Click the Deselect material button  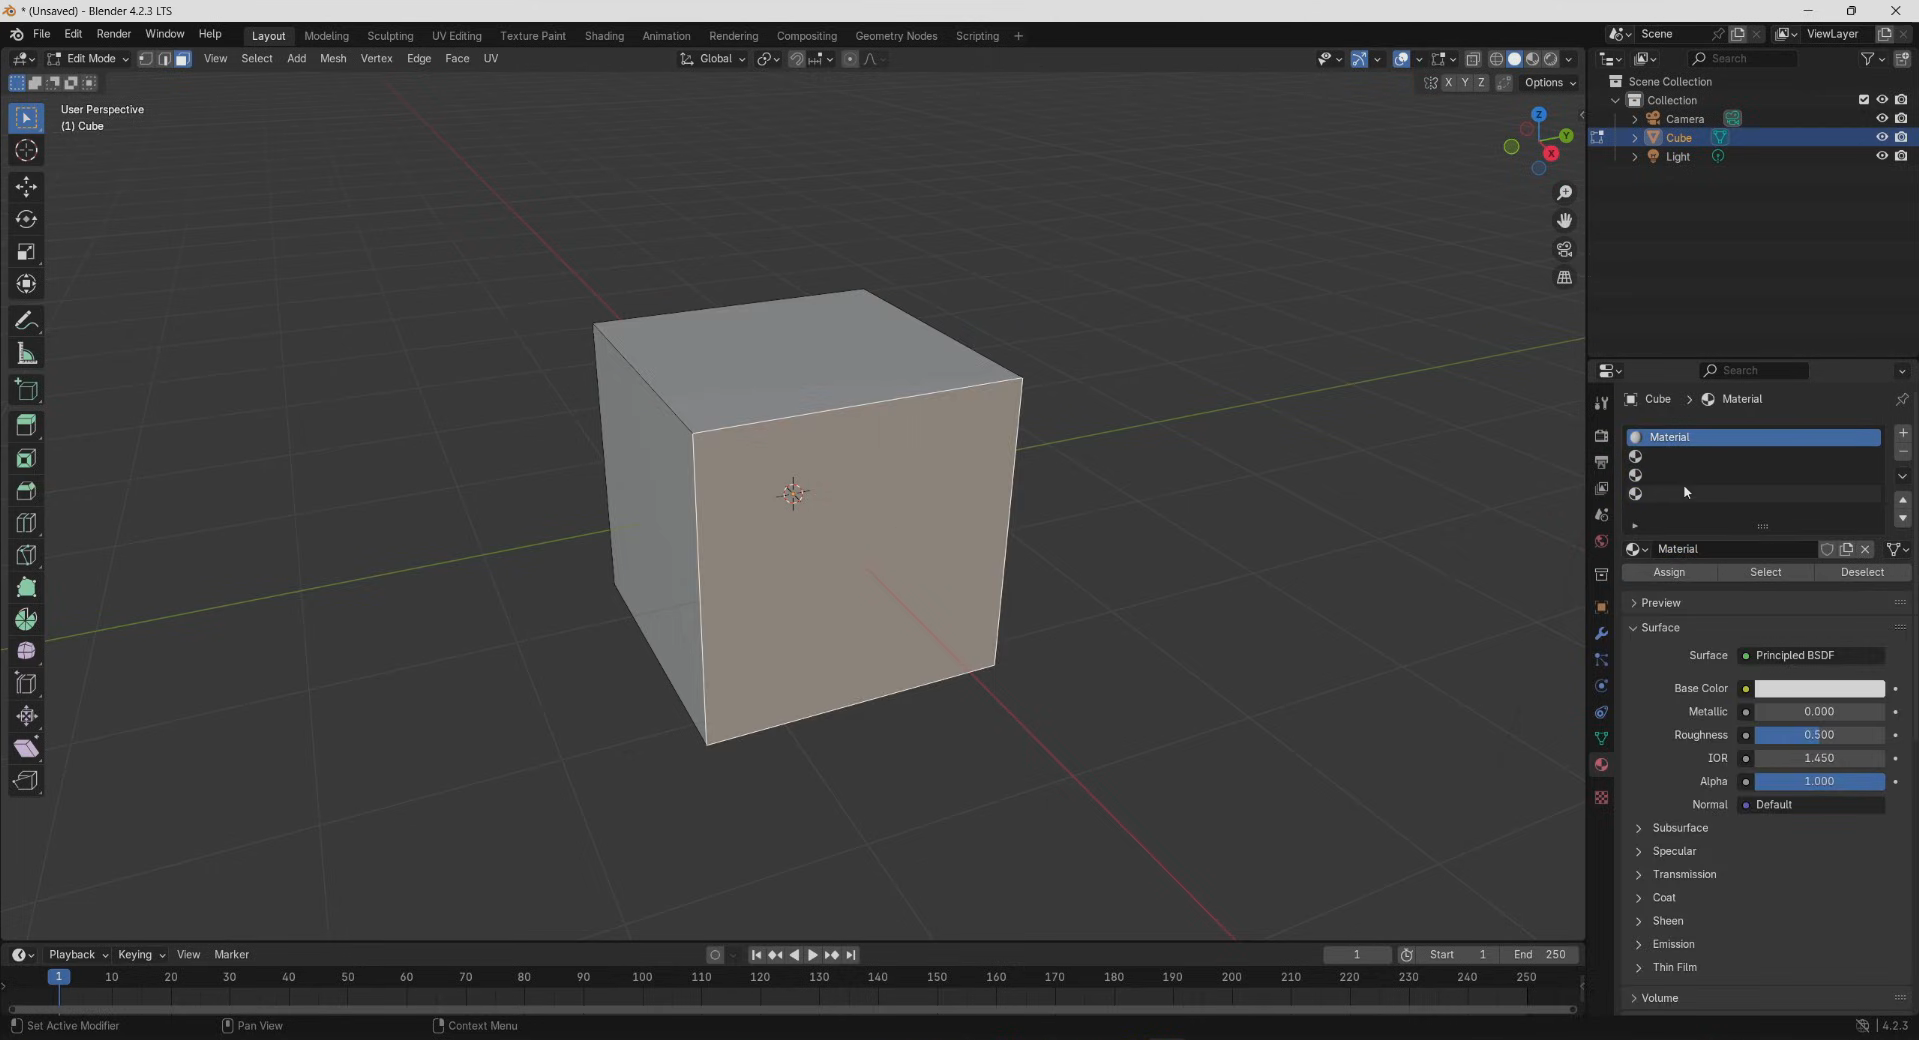1862,573
